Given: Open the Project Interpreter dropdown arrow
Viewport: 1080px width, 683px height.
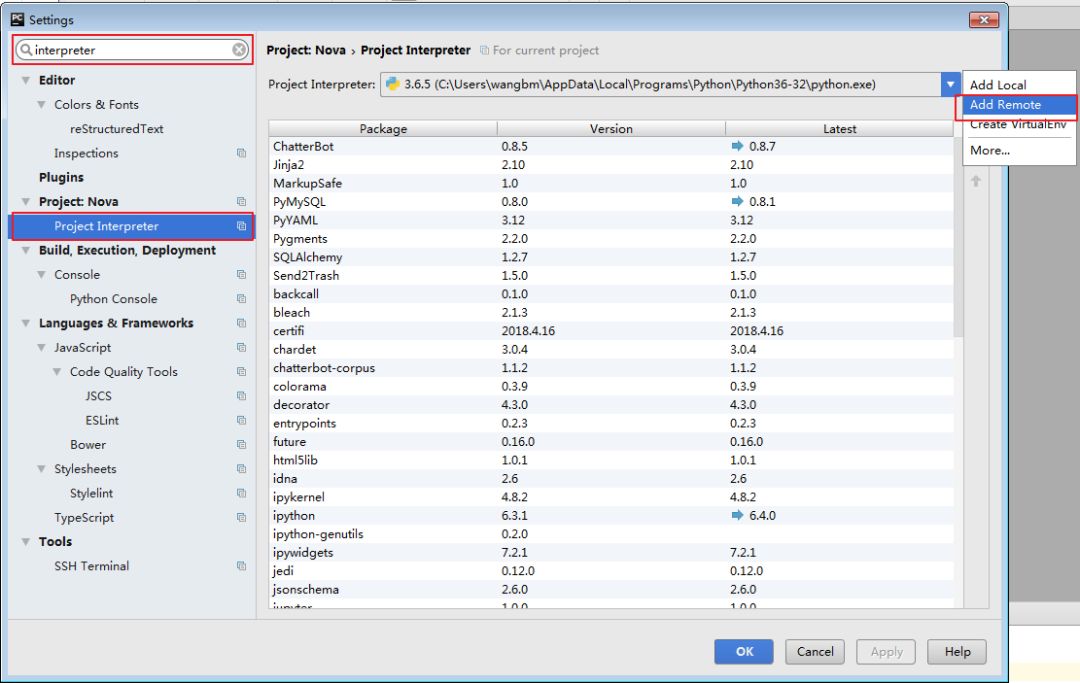Looking at the screenshot, I should (950, 84).
